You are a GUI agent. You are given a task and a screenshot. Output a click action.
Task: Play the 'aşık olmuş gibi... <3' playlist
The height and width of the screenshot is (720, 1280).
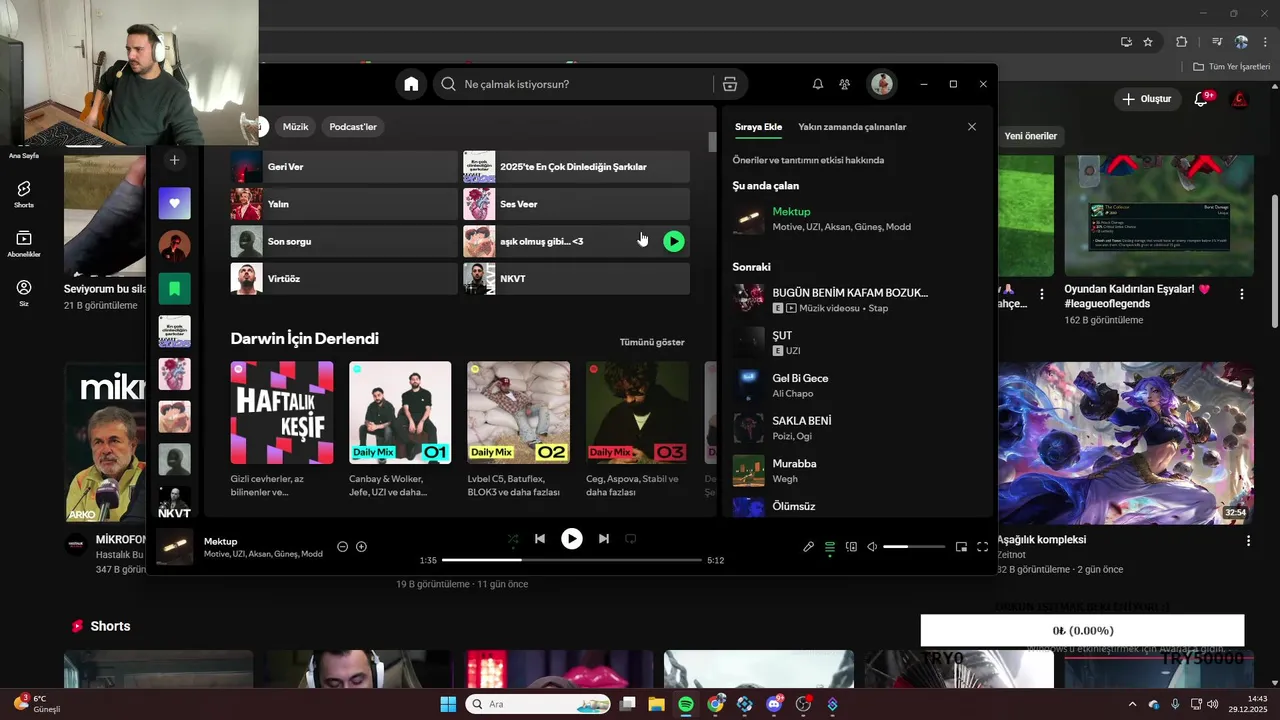pos(674,241)
